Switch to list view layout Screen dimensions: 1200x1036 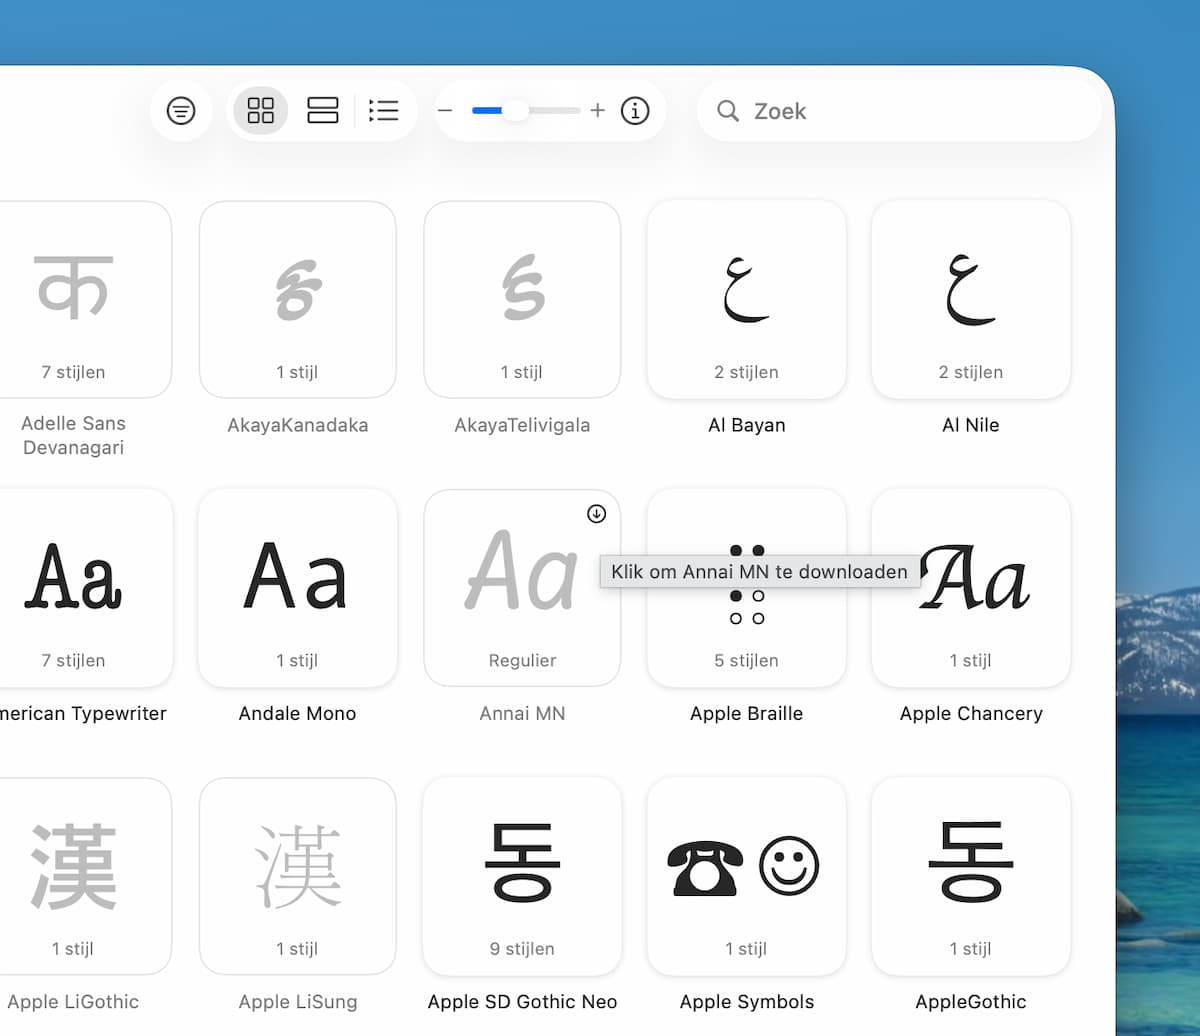pyautogui.click(x=384, y=110)
